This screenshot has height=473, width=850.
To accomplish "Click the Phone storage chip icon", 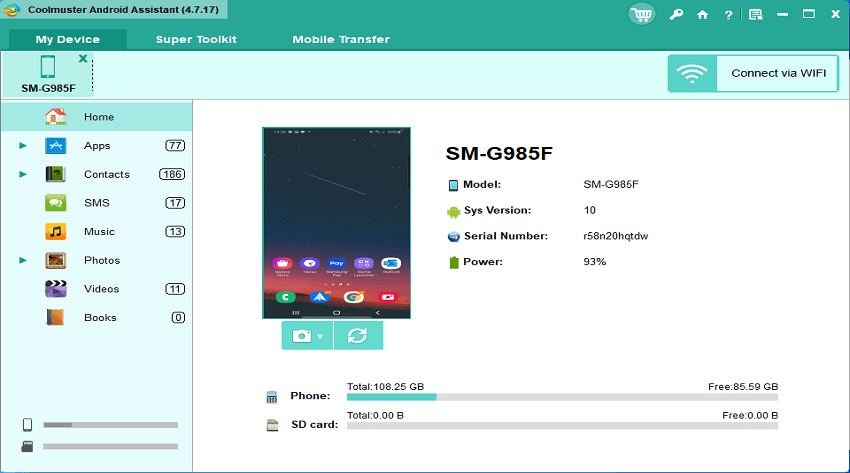I will pyautogui.click(x=272, y=397).
